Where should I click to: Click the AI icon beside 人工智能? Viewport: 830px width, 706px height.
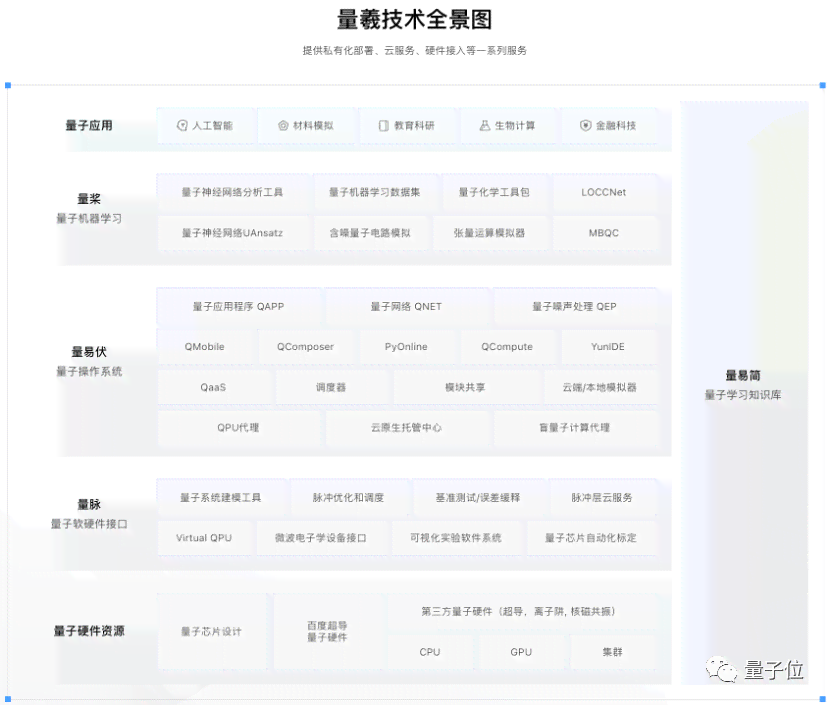[x=182, y=125]
